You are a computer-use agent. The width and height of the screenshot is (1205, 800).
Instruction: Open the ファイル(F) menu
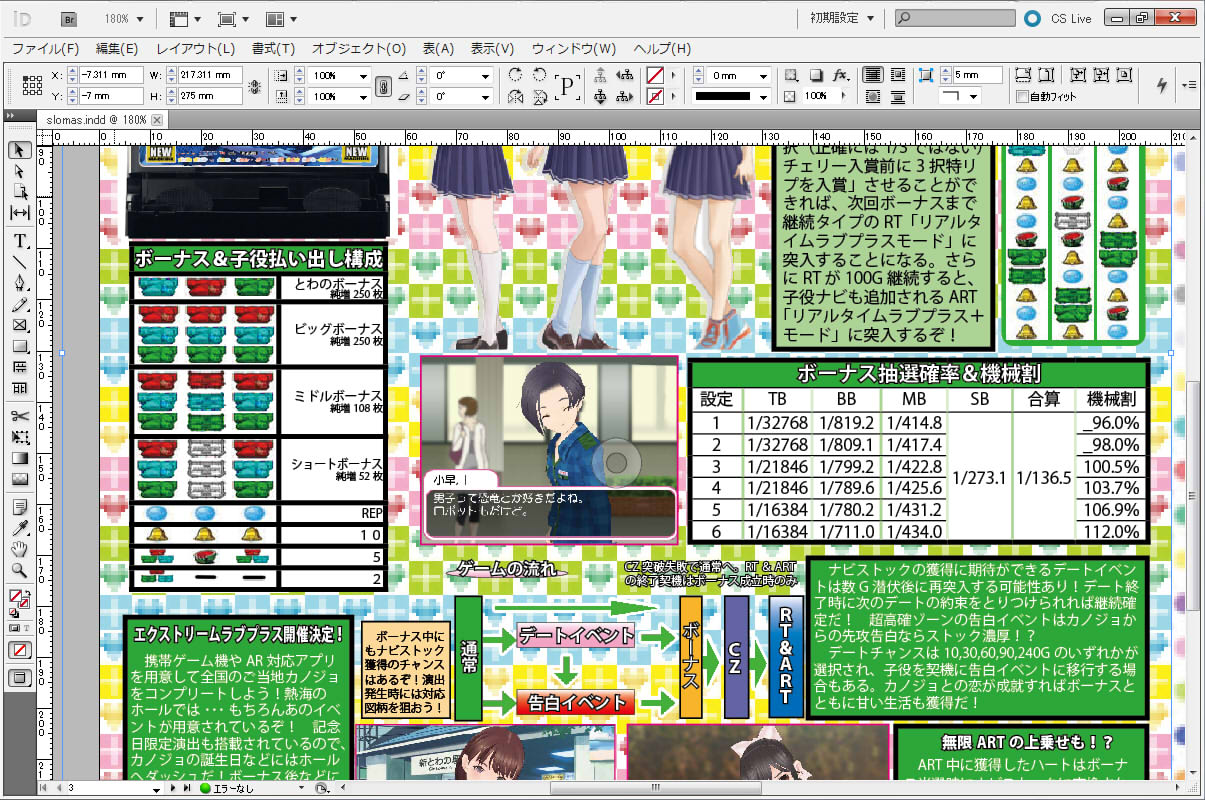tap(45, 48)
